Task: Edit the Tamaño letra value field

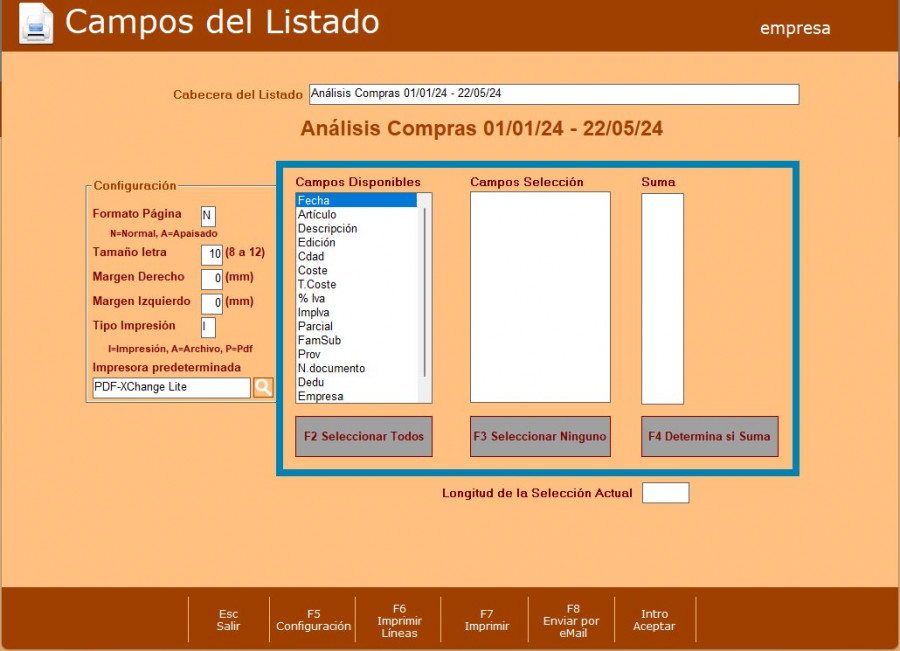Action: click(x=211, y=254)
